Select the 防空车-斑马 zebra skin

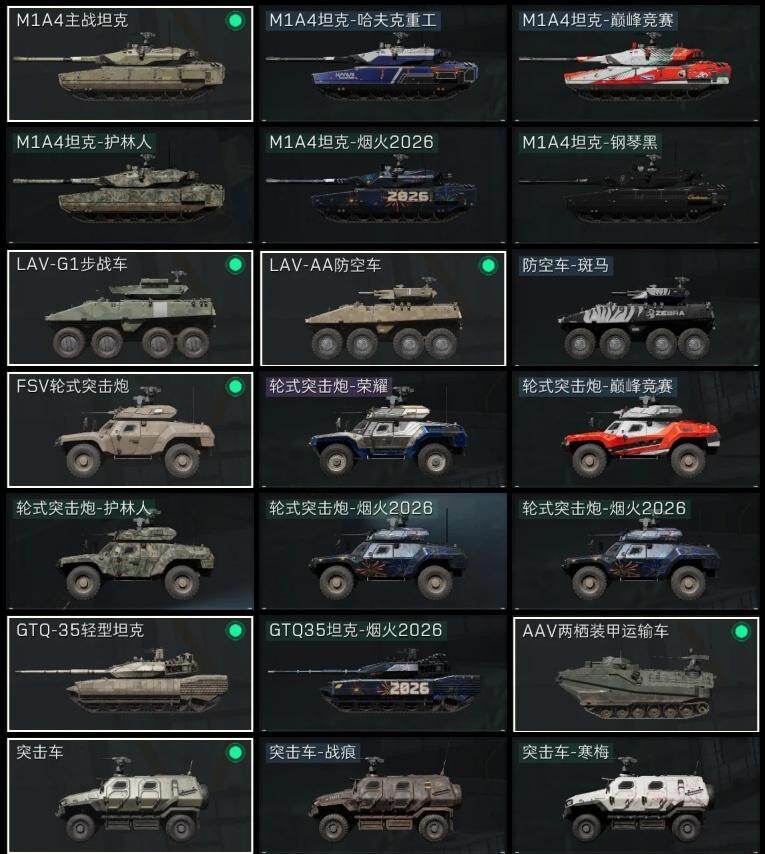(636, 308)
